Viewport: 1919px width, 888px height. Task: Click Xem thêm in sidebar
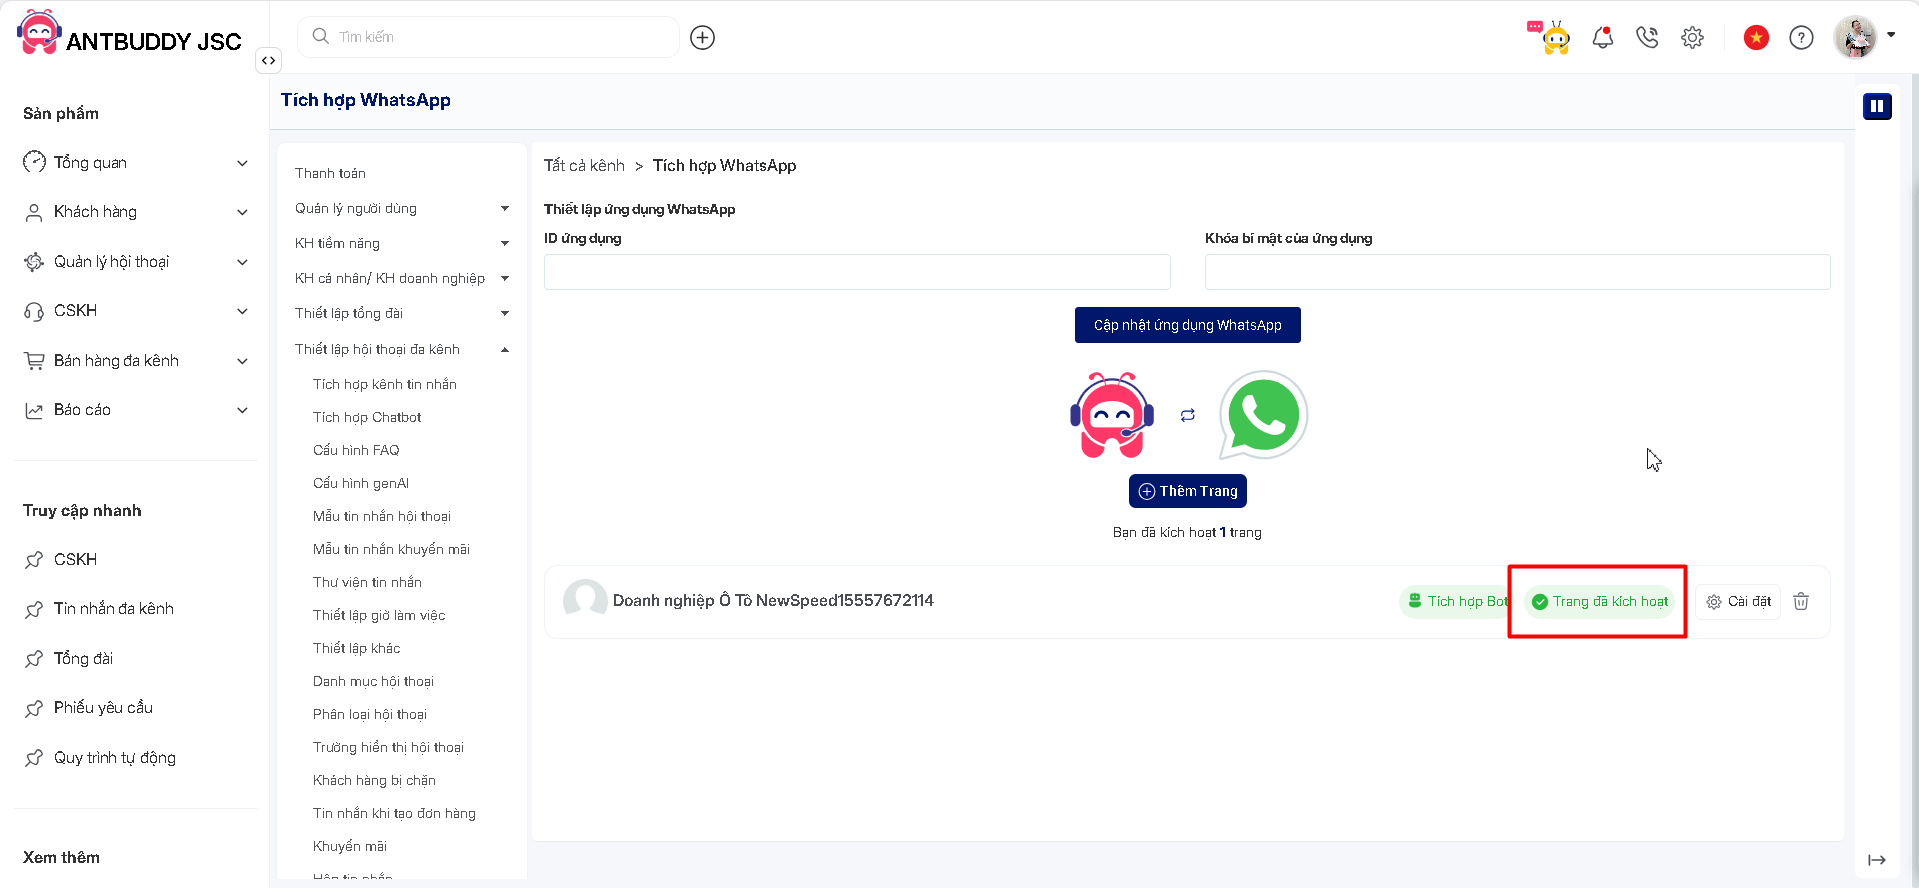[x=61, y=857]
